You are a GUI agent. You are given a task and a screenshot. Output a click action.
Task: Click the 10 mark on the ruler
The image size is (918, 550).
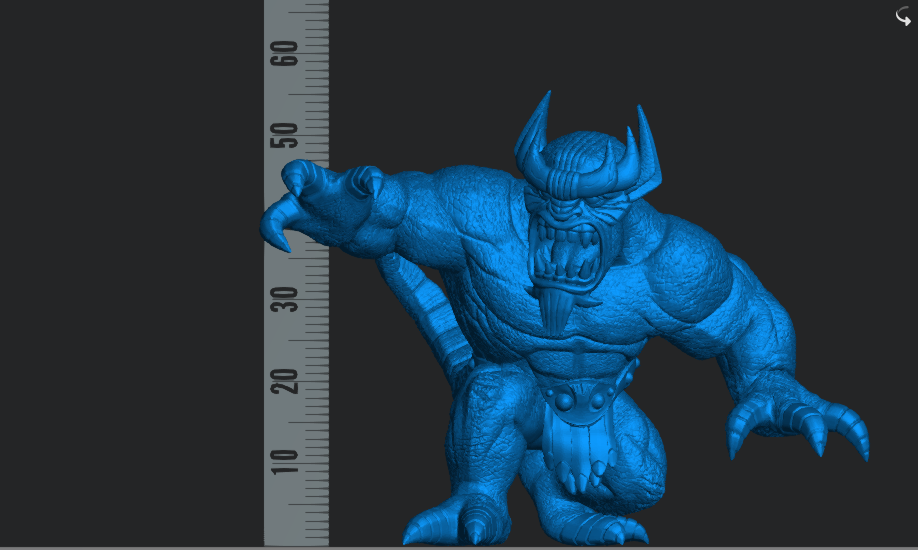pyautogui.click(x=290, y=461)
